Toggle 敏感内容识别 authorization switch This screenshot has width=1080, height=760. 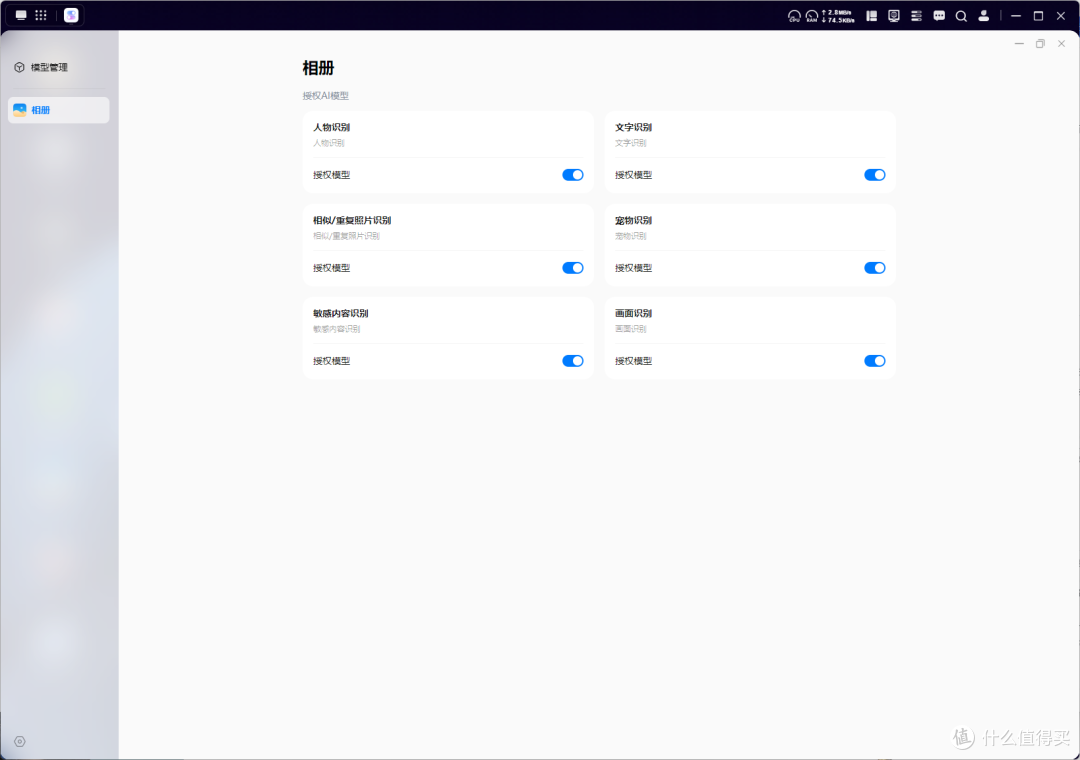coord(572,361)
